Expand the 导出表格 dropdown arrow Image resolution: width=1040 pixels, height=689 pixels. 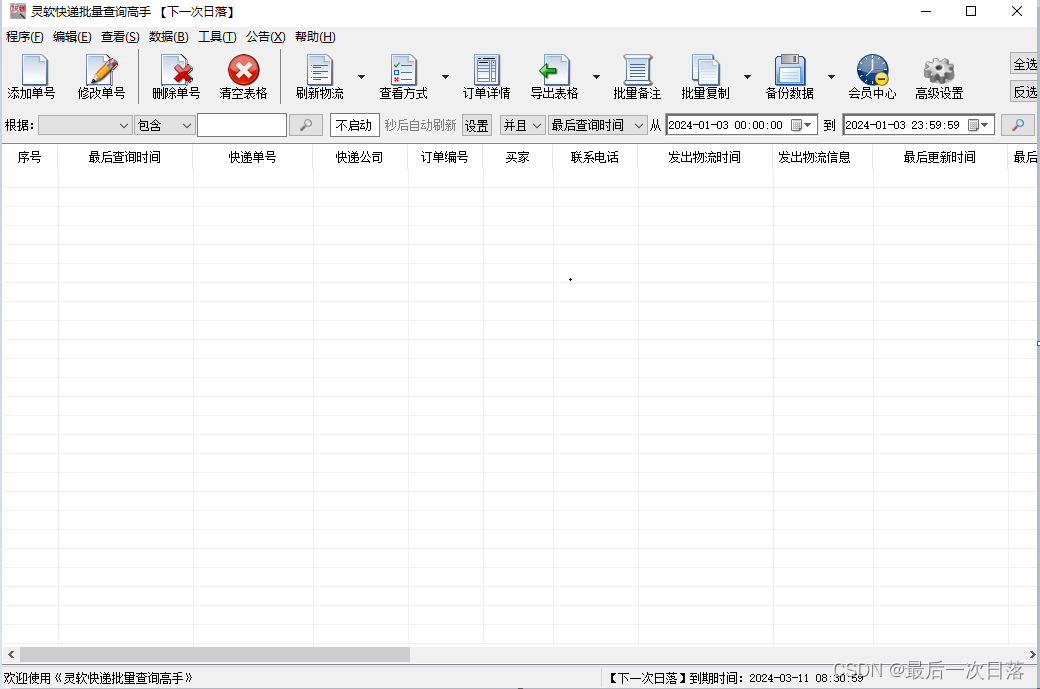click(x=596, y=77)
